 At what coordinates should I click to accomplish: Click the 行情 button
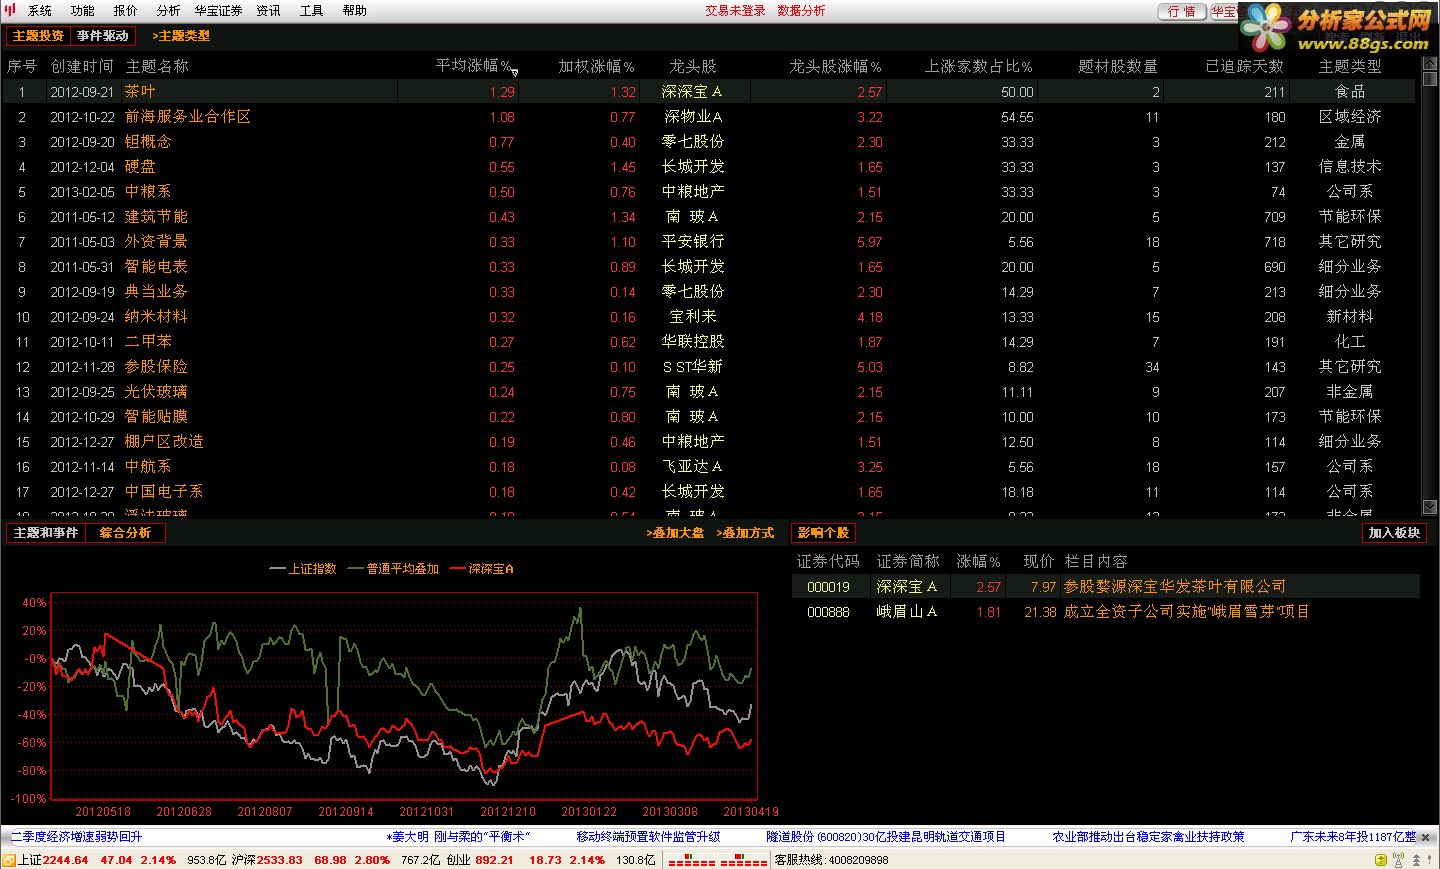tap(1181, 12)
